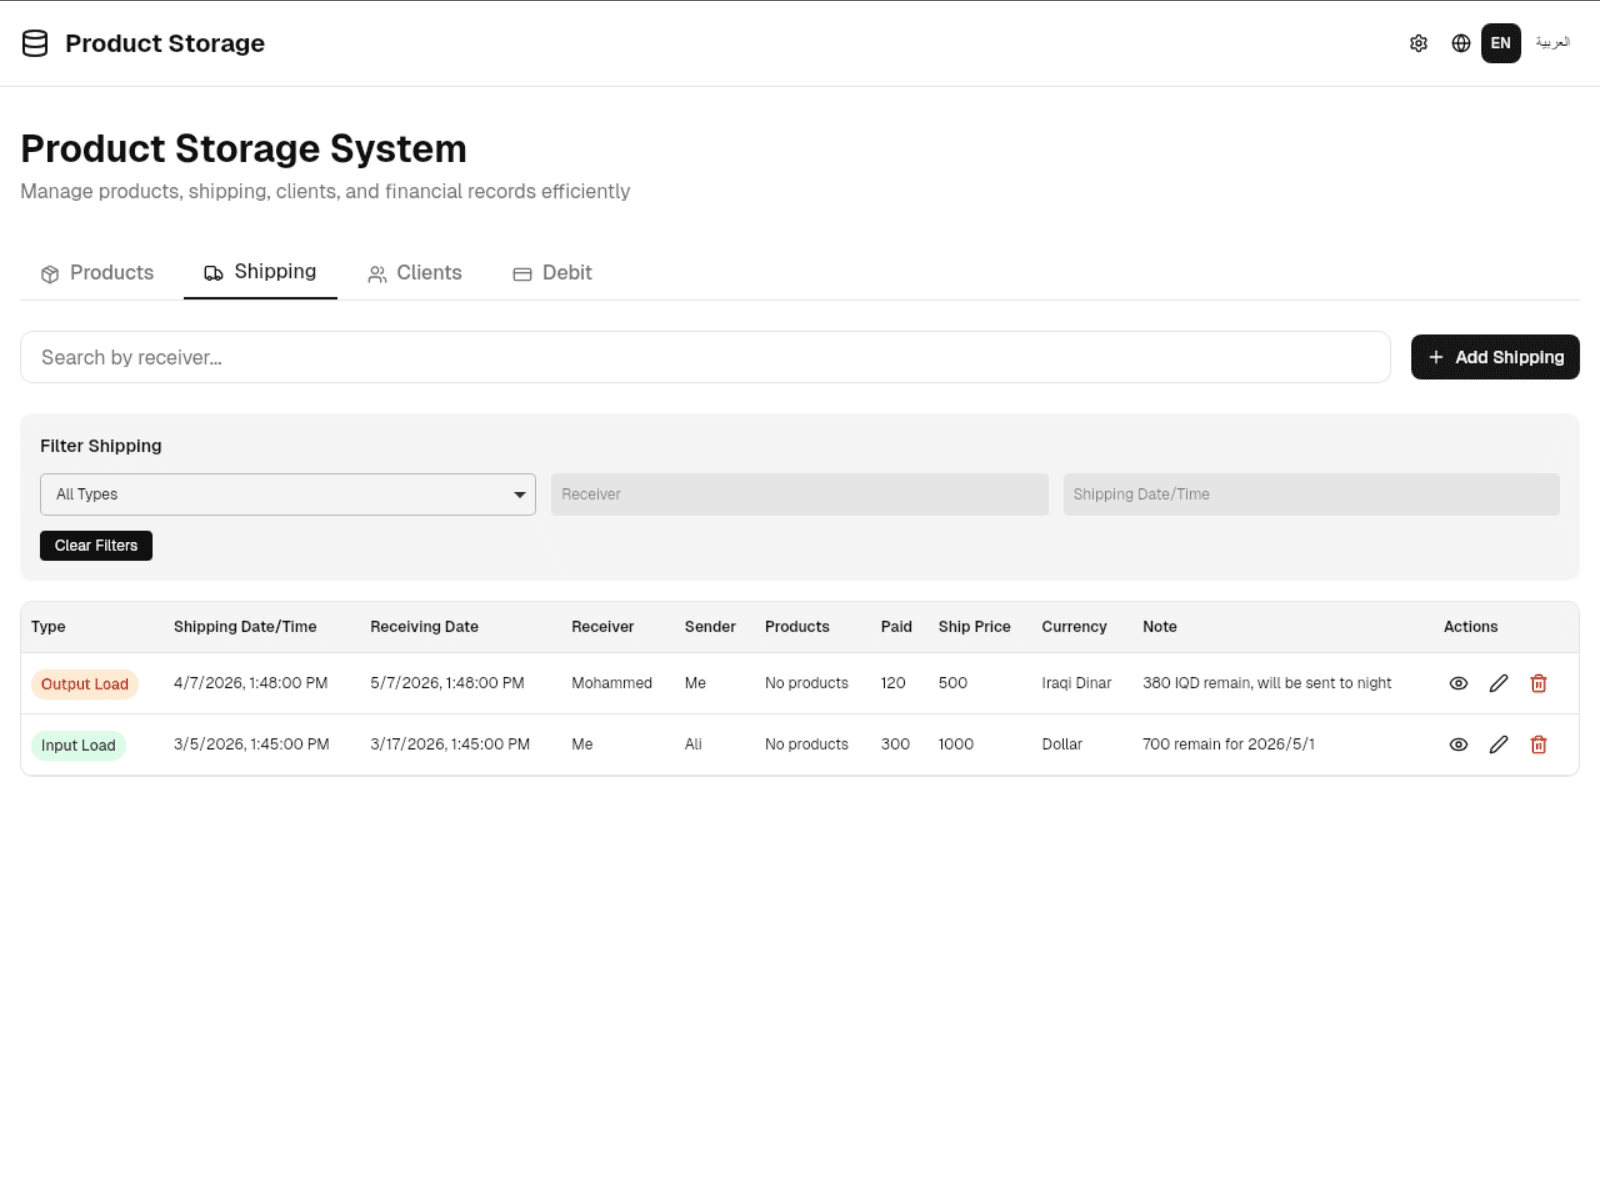Switch to the Clients tab

pos(415,273)
